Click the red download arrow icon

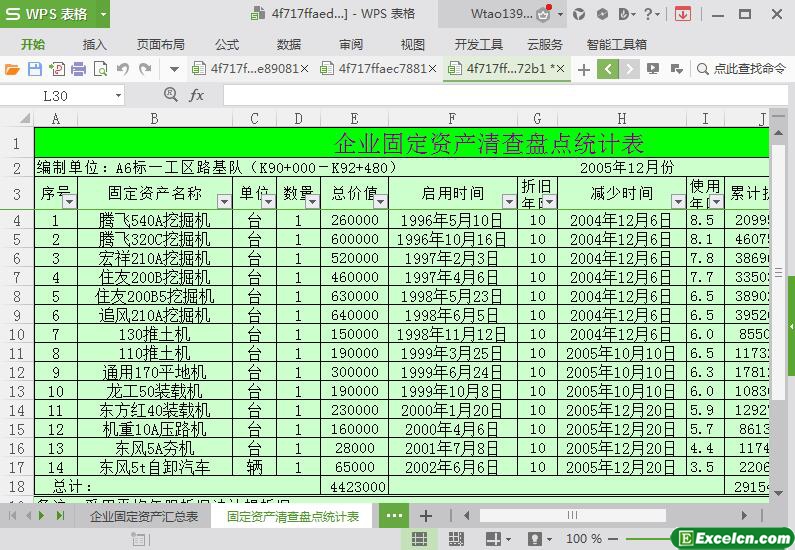point(683,14)
